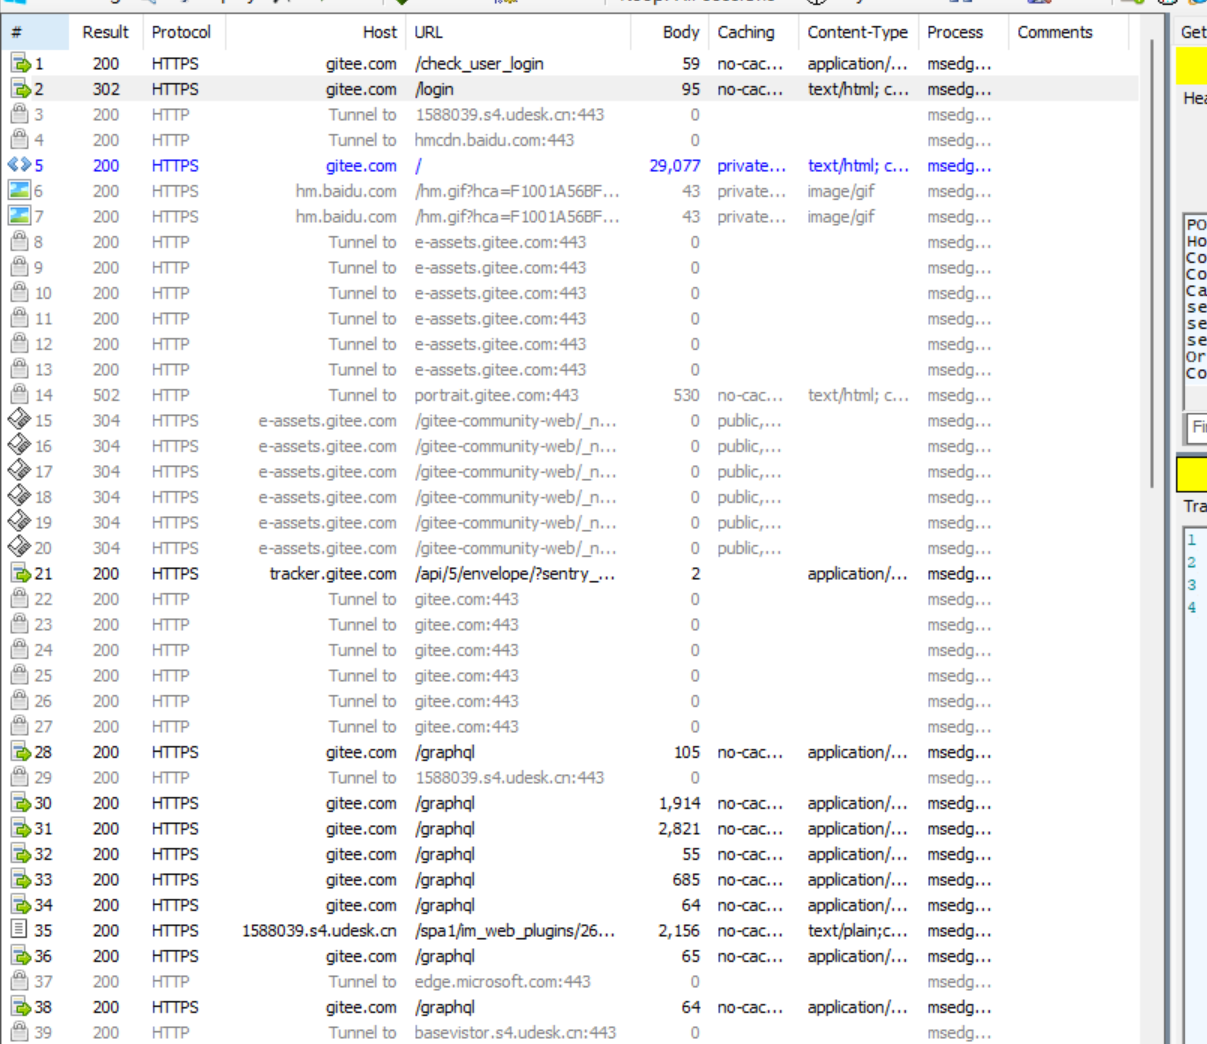
Task: Select the /spa1/im_web_plugins URL cell
Action: point(515,930)
